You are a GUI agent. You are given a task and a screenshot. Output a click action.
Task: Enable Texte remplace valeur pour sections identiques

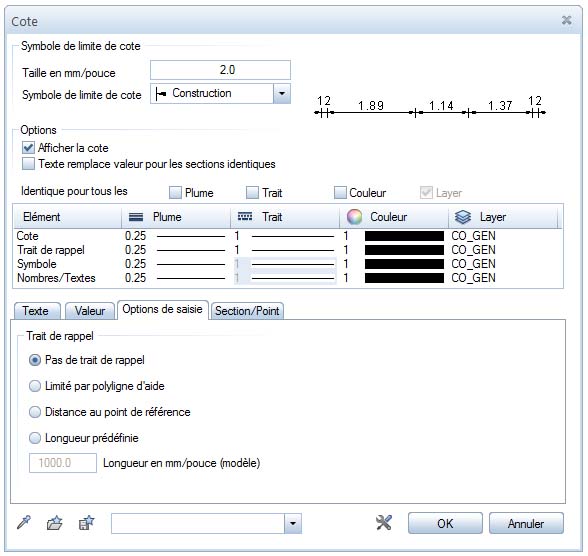pyautogui.click(x=28, y=164)
